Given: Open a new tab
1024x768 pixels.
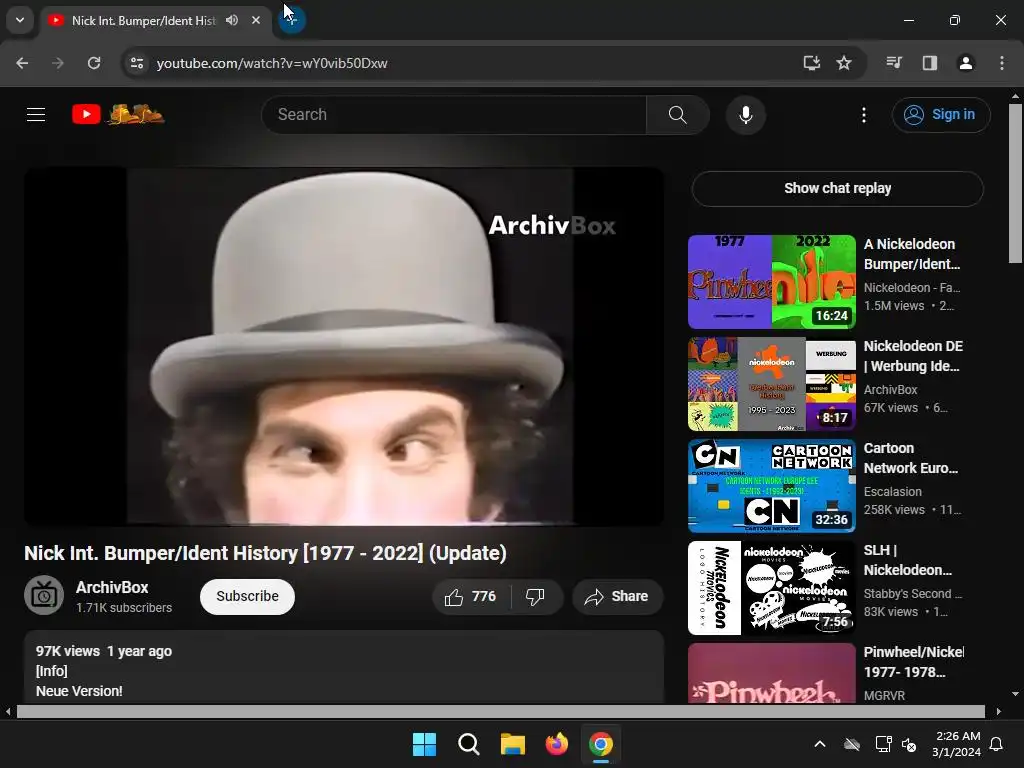Looking at the screenshot, I should click(x=292, y=20).
